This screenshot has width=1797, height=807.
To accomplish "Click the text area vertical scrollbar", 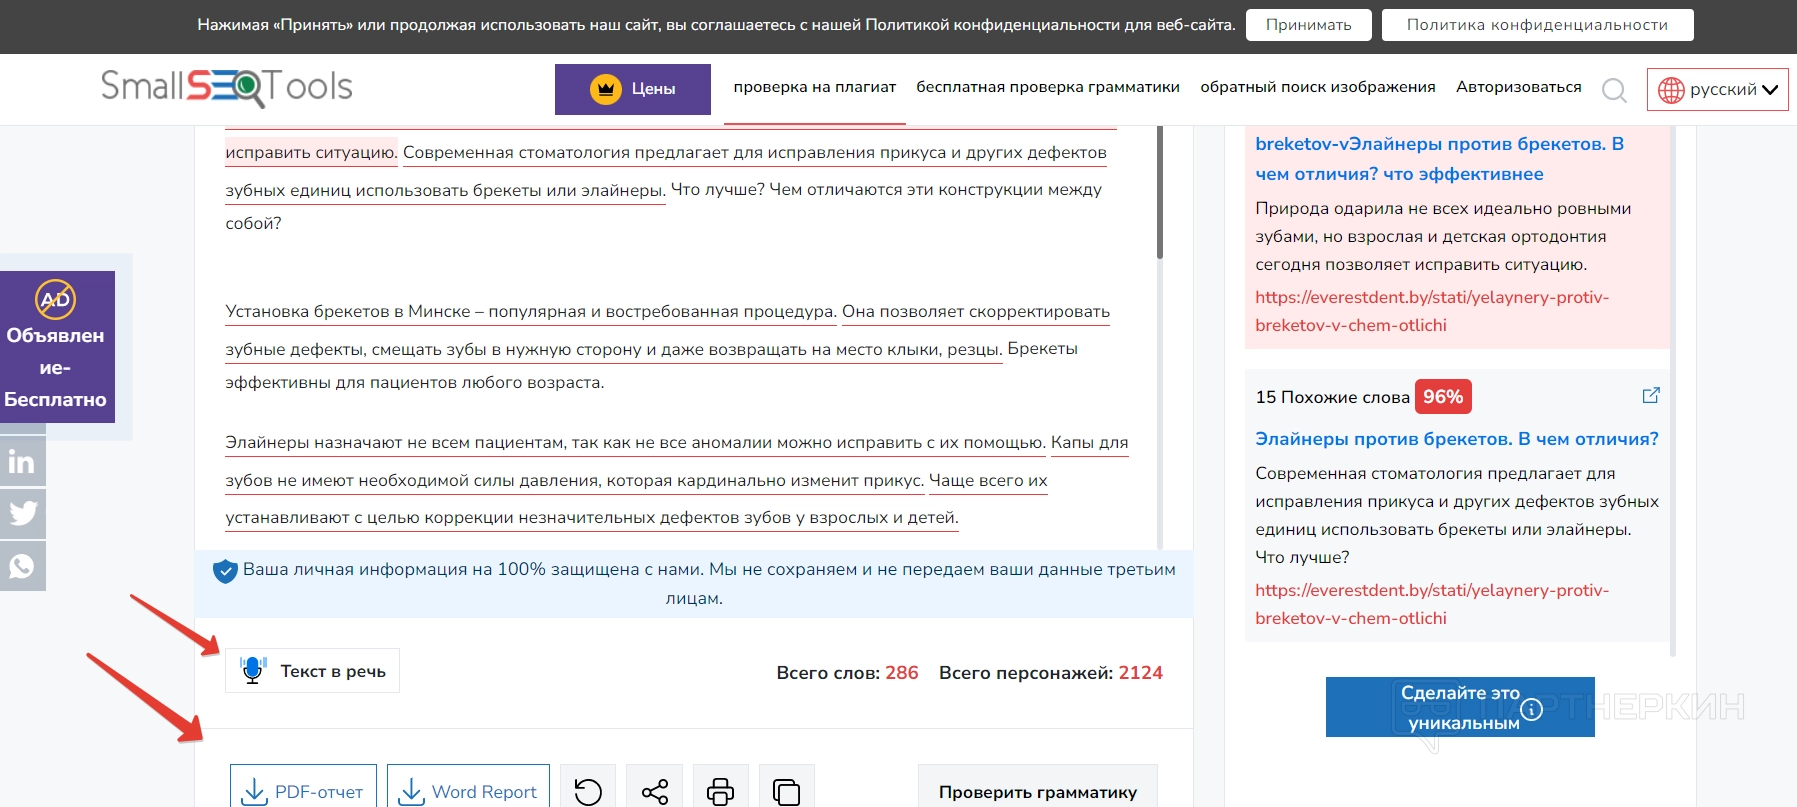I will pos(1159,190).
